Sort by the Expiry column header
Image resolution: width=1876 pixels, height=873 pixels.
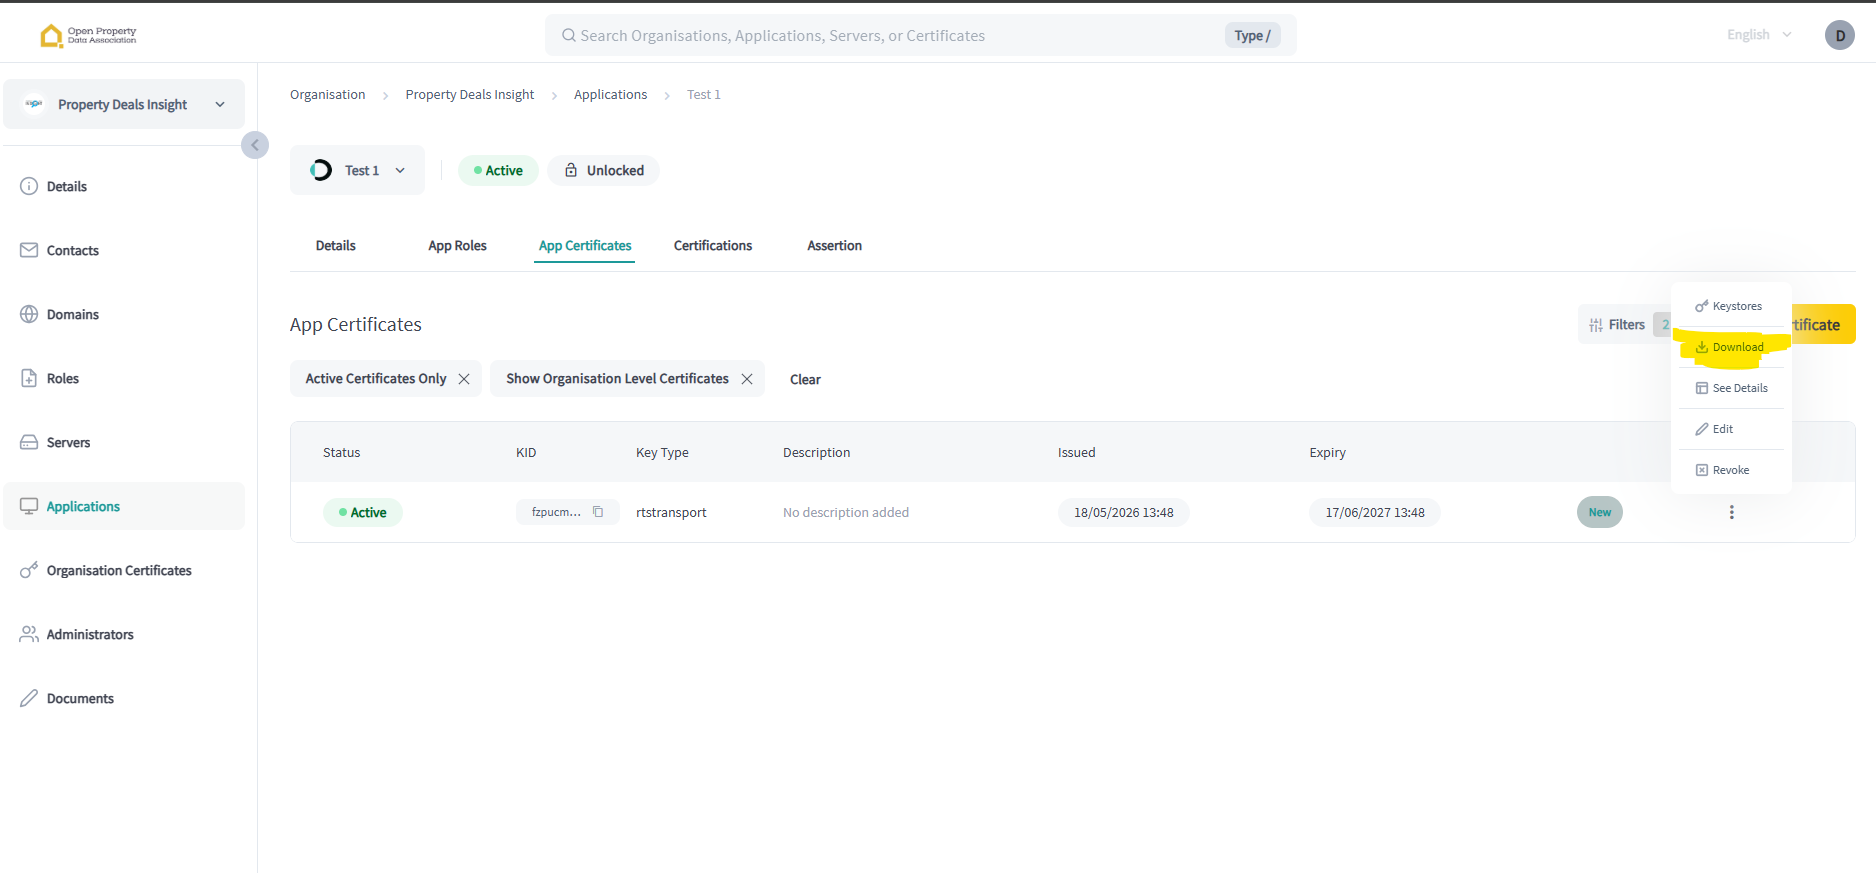click(1327, 453)
